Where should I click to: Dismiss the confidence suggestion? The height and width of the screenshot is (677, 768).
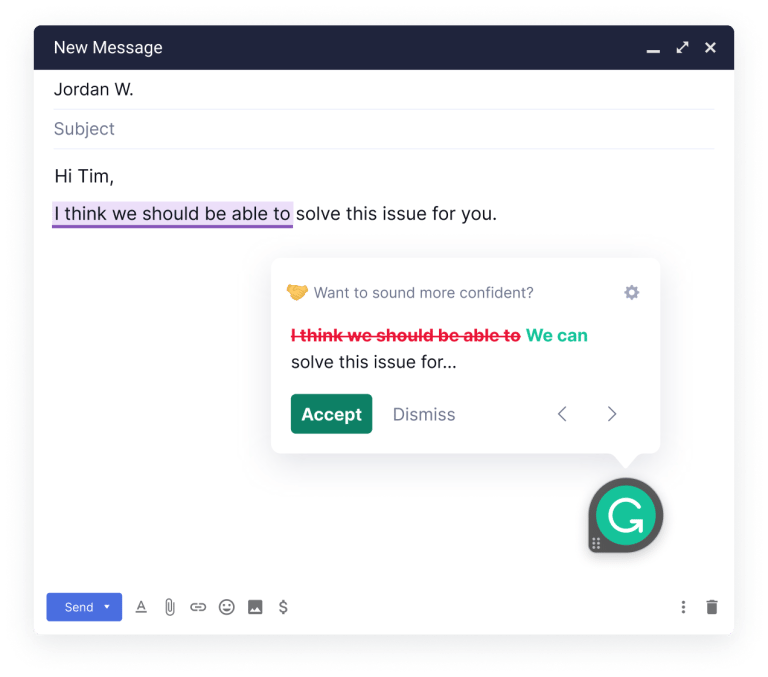[424, 414]
